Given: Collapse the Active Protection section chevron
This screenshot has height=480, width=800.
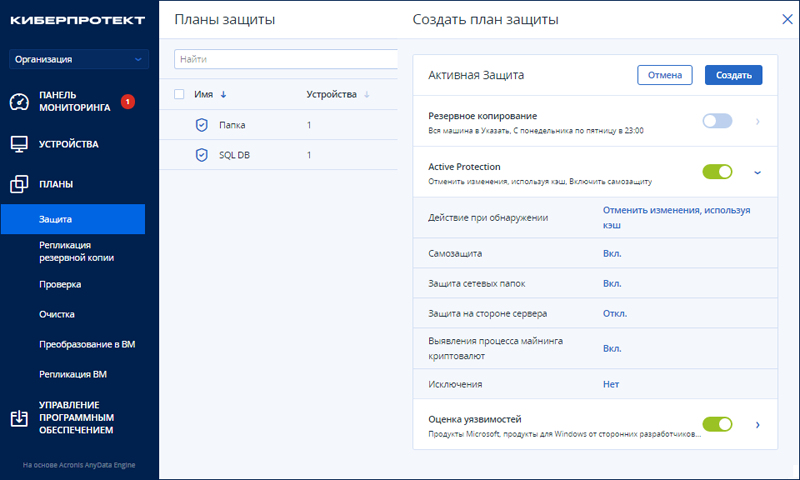Looking at the screenshot, I should [758, 172].
